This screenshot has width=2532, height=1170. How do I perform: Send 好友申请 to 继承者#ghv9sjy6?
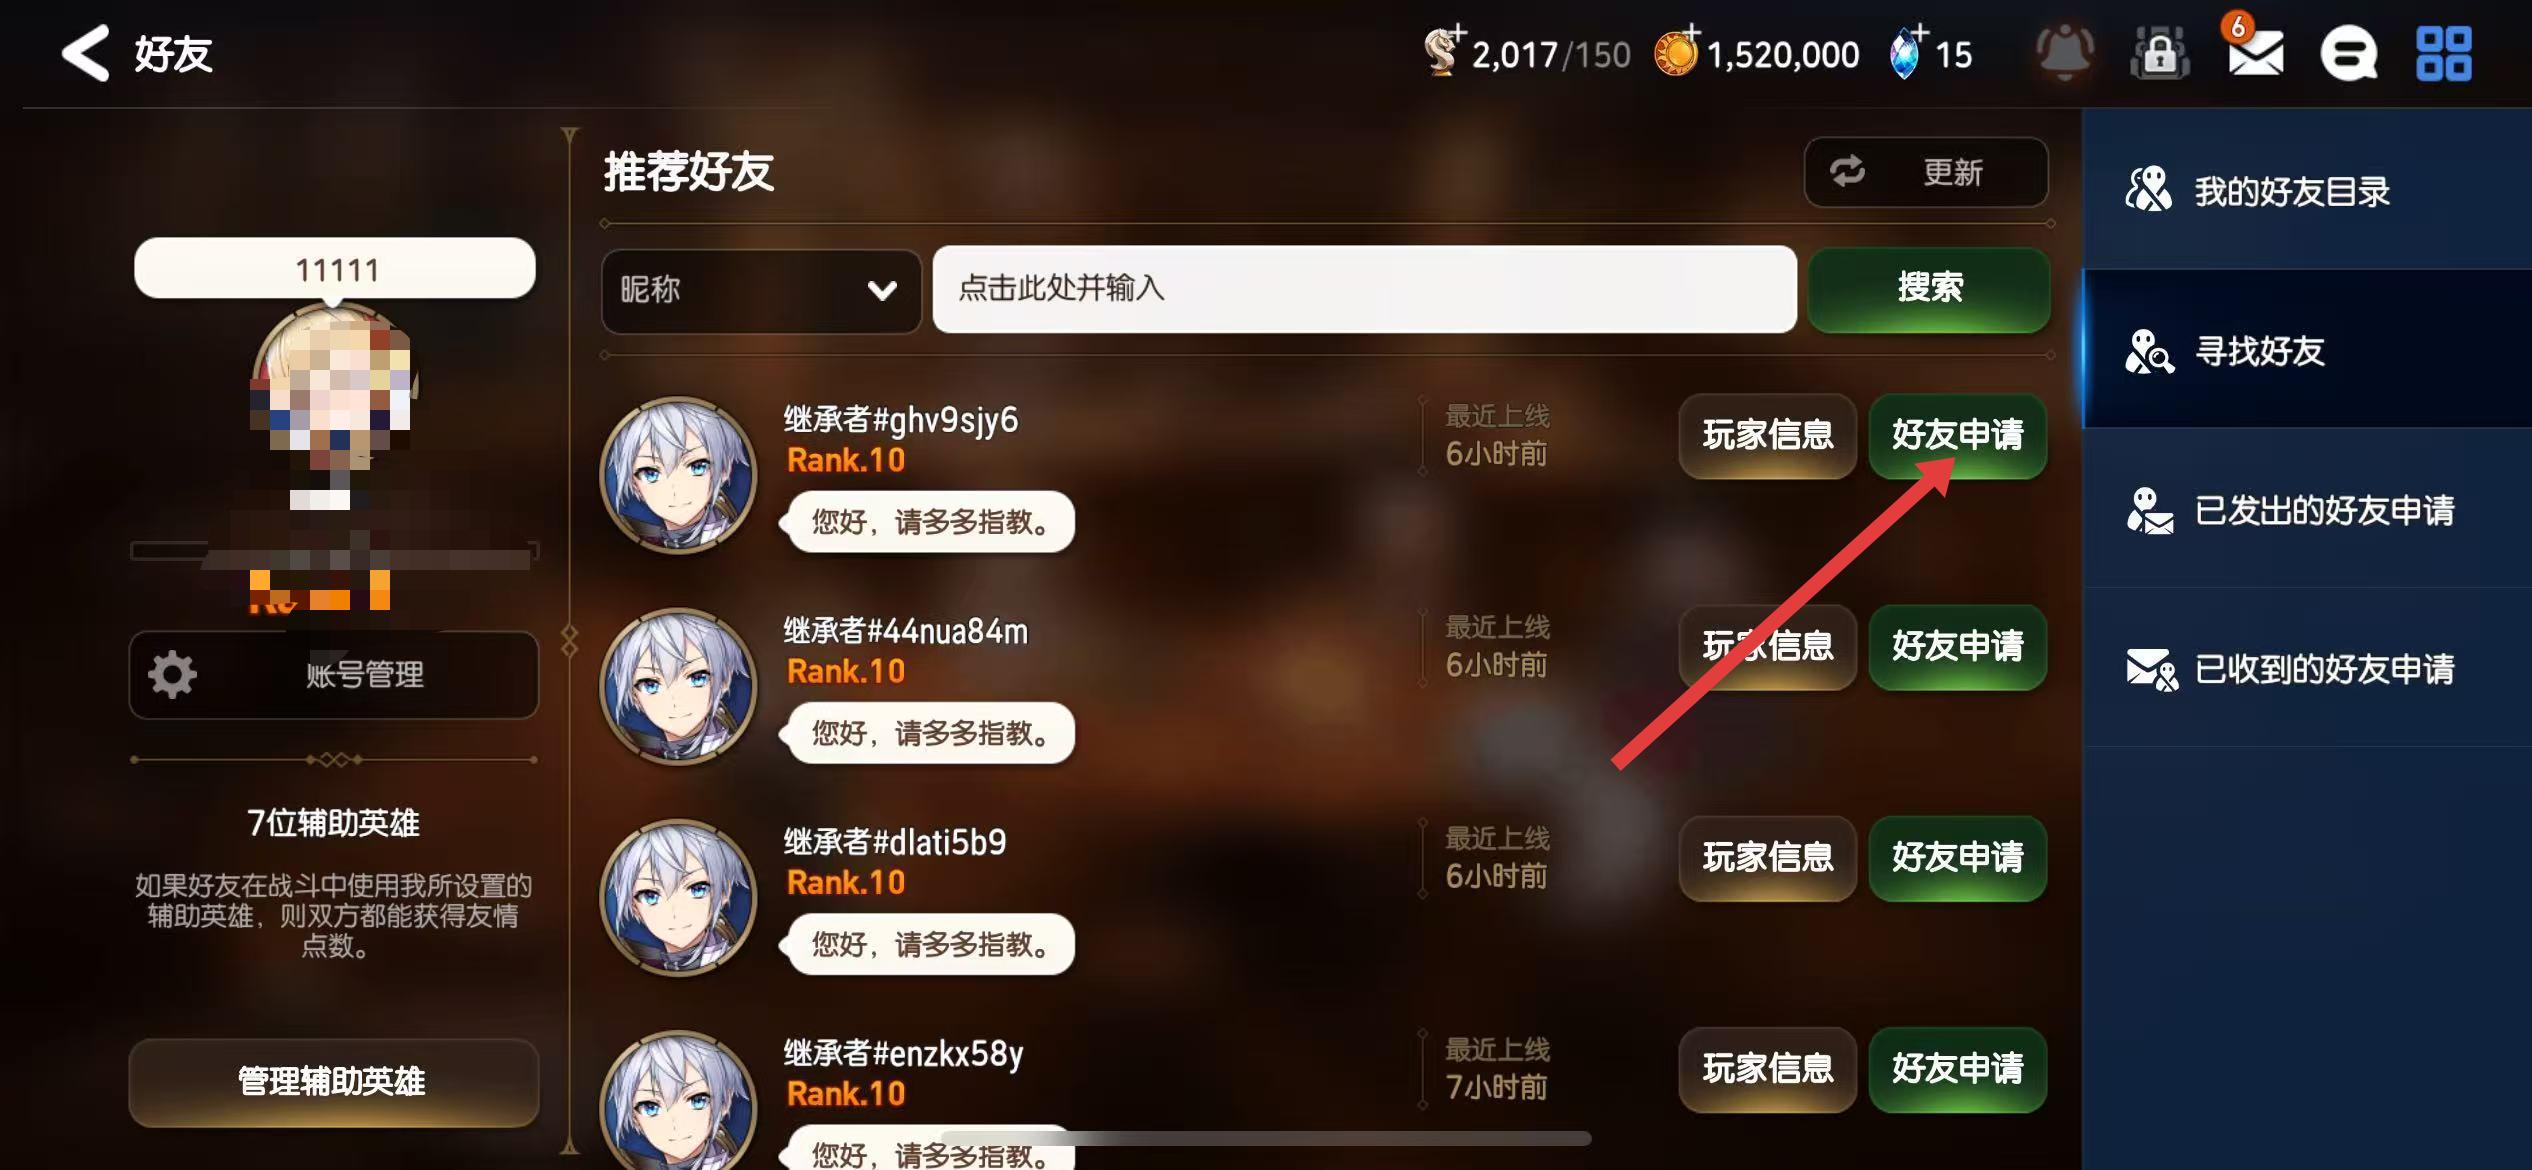pos(1958,435)
